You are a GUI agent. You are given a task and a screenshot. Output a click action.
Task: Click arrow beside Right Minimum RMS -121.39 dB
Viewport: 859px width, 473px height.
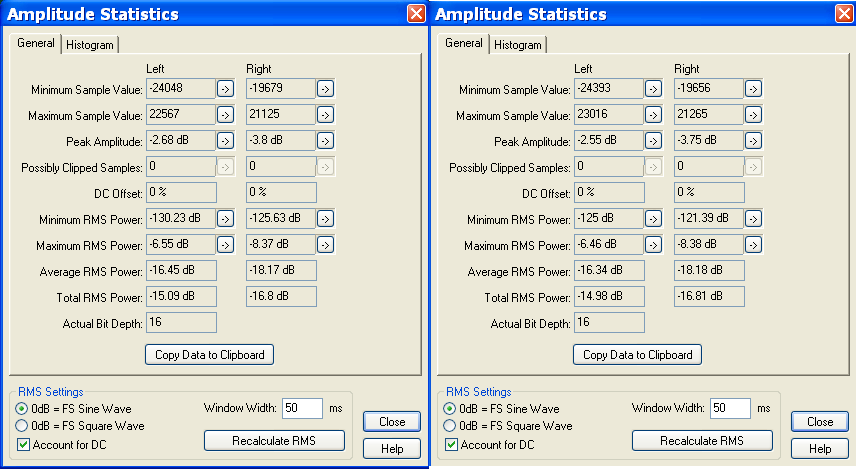click(x=753, y=219)
